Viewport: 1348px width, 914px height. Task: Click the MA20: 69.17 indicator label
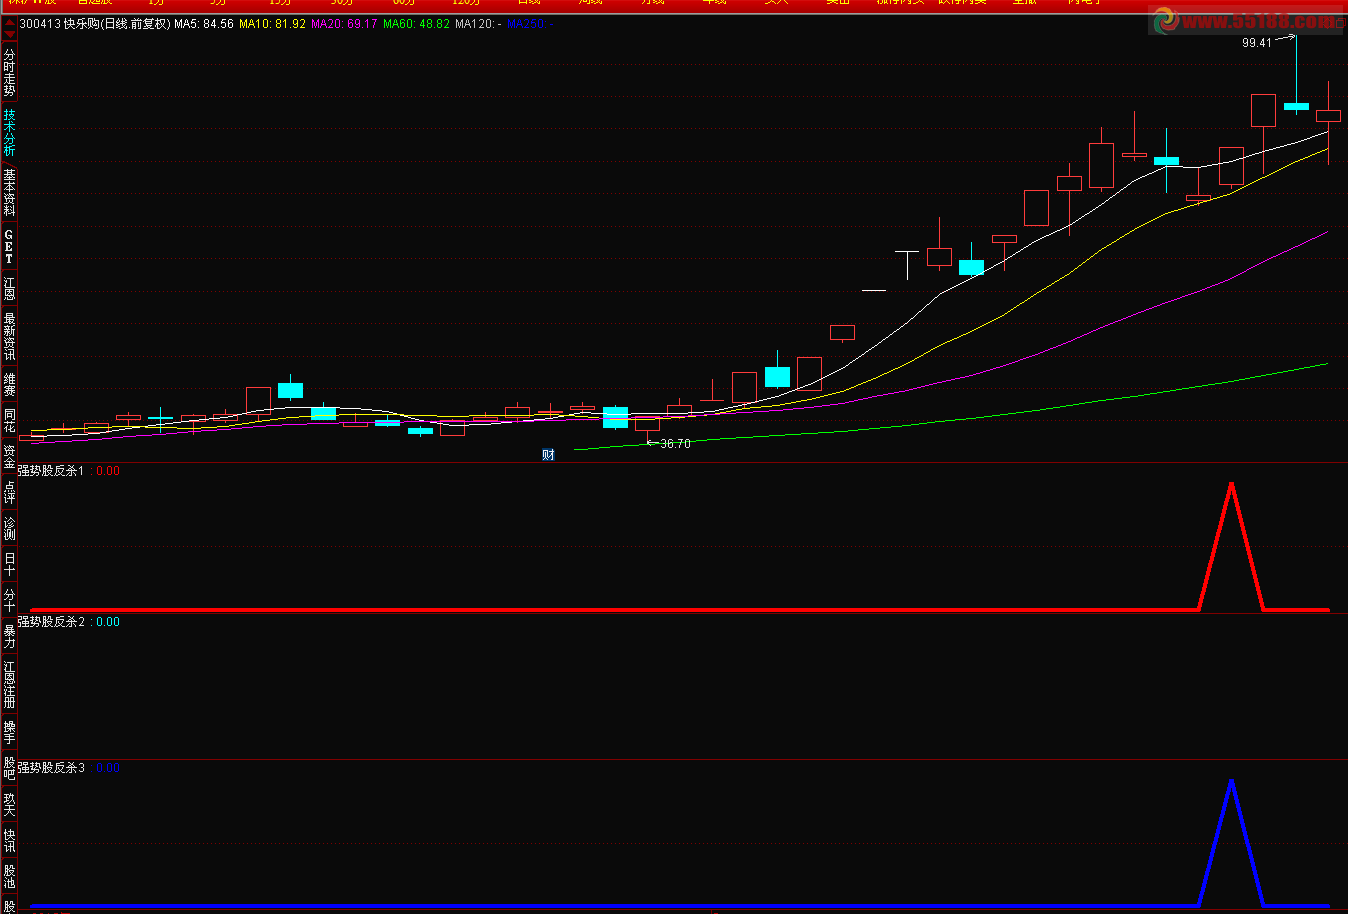click(x=344, y=24)
